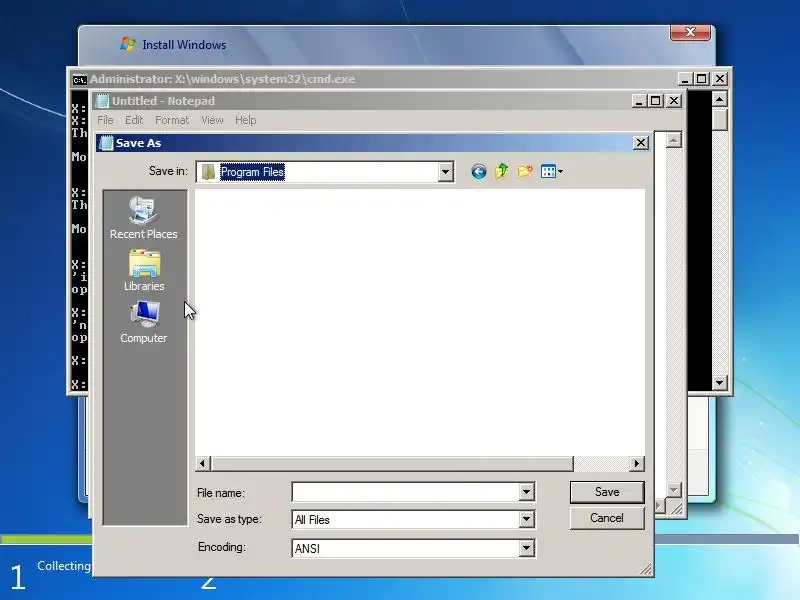800x600 pixels.
Task: Click cmd window scroll up arrow
Action: click(719, 98)
